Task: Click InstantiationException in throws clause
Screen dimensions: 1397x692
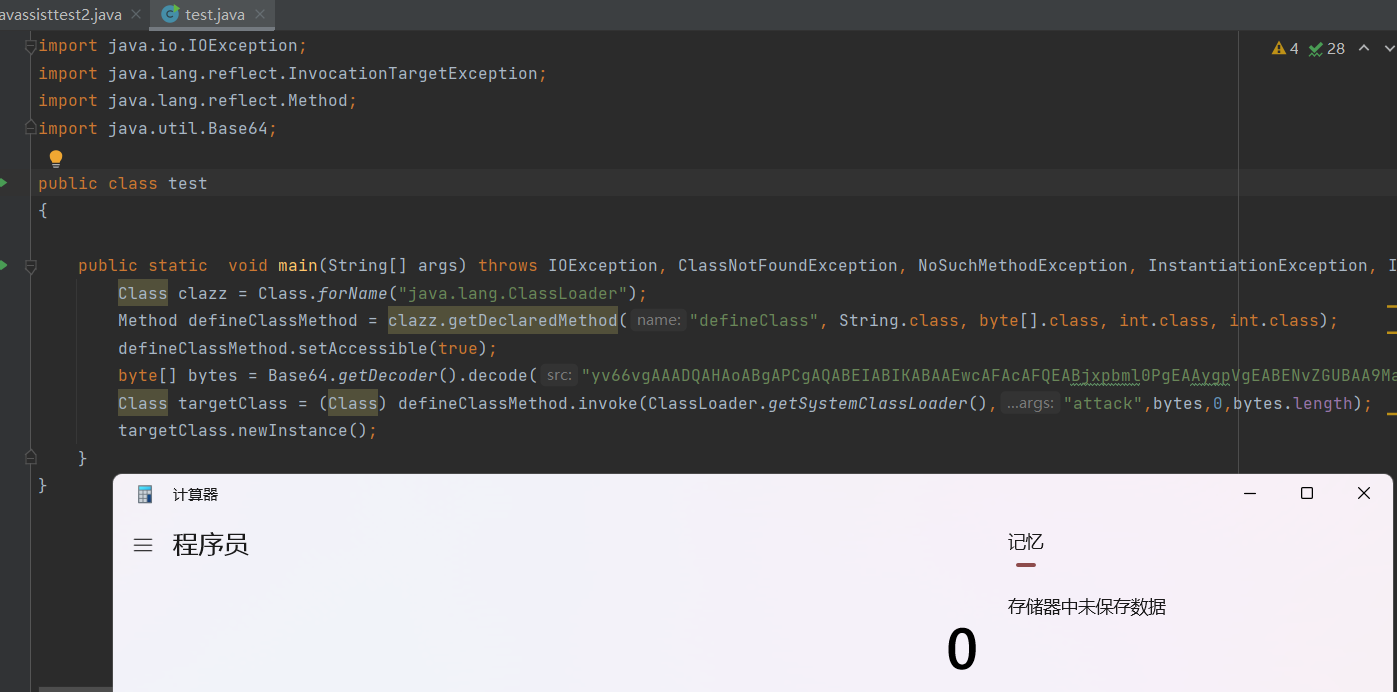Action: 1258,266
